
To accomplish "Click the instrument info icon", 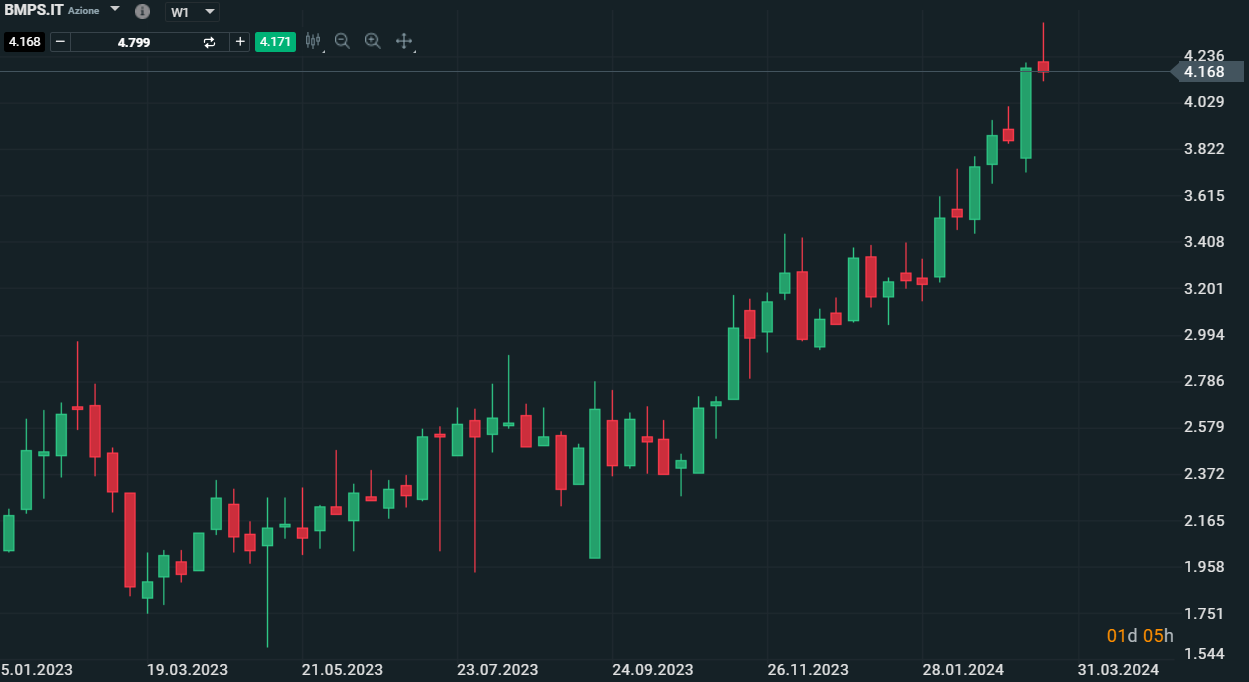I will pyautogui.click(x=142, y=12).
